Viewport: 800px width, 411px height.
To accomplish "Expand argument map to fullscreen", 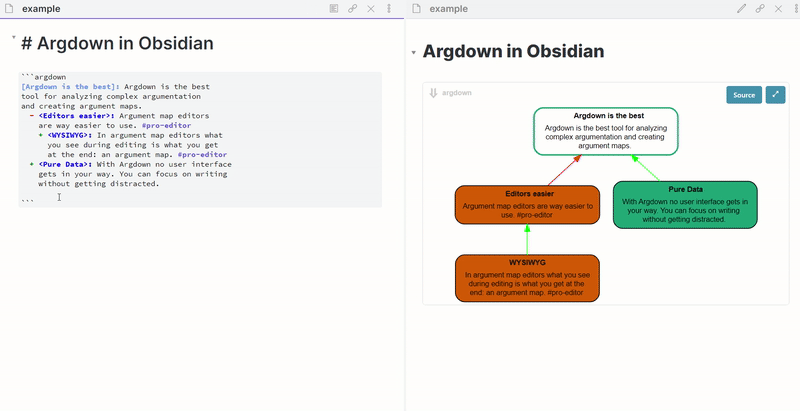I will (776, 95).
